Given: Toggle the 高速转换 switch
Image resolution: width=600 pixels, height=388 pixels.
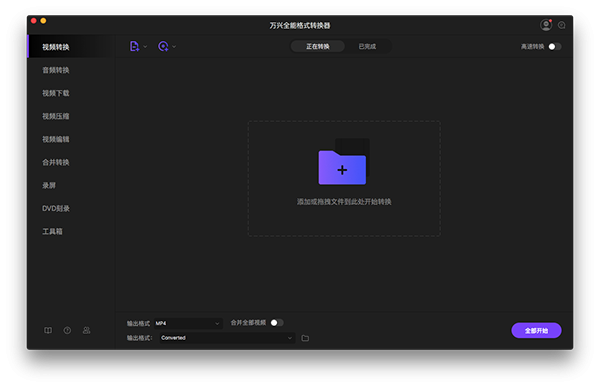Looking at the screenshot, I should point(554,47).
